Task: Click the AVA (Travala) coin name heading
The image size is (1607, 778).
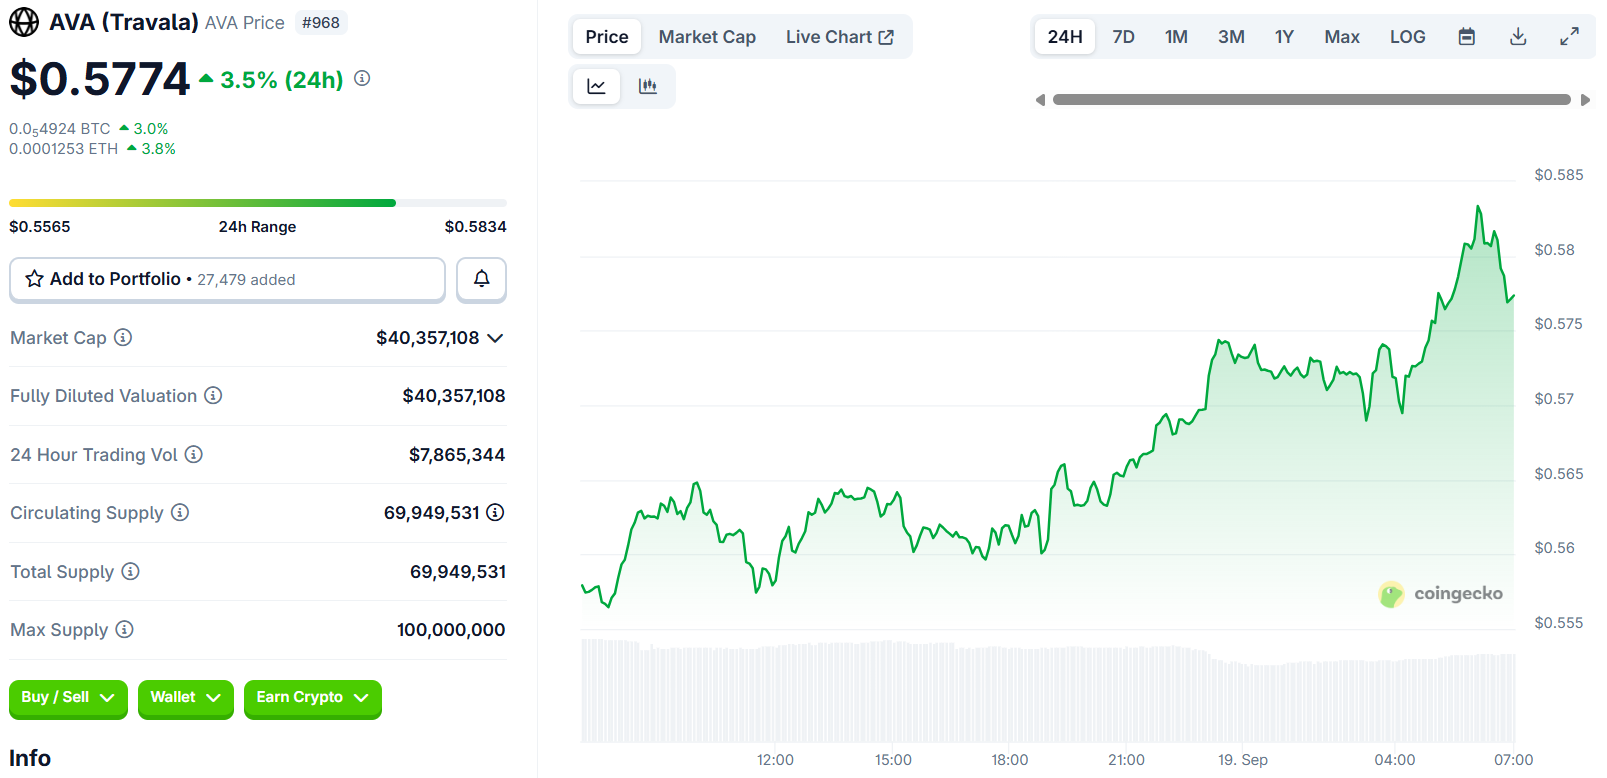Action: click(124, 22)
